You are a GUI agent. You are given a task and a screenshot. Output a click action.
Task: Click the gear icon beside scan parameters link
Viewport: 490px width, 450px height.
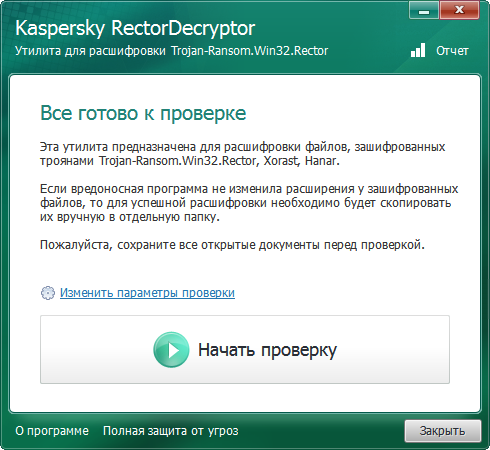tap(48, 293)
